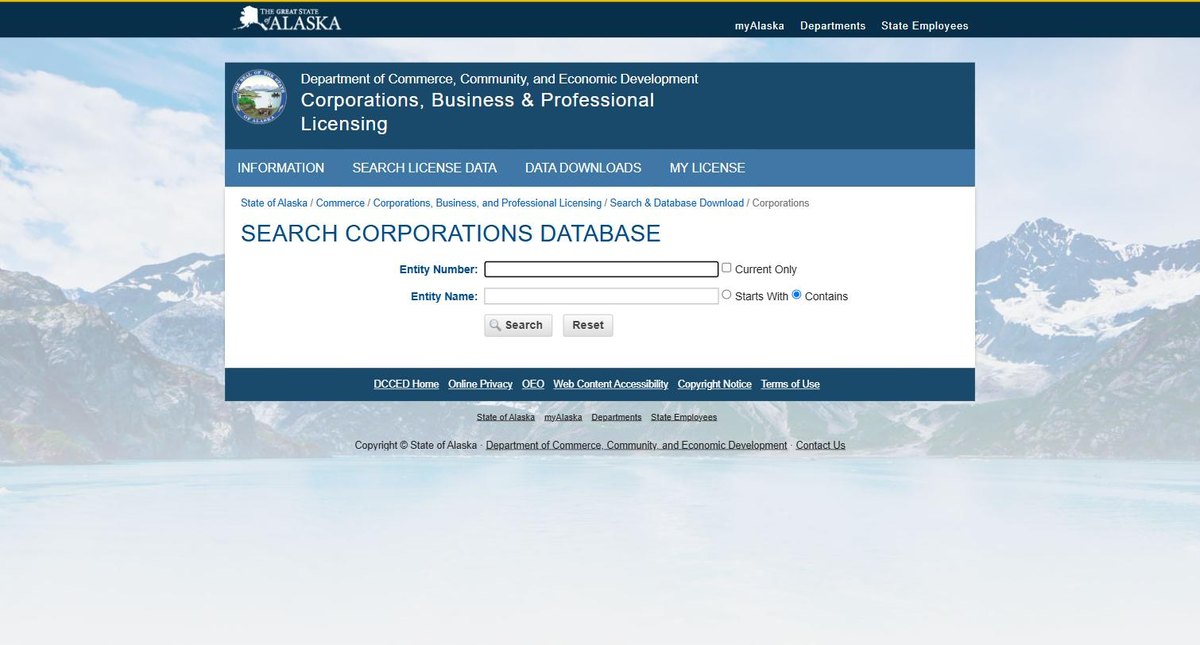Enable the Current Only checkbox
Viewport: 1200px width, 645px height.
(727, 268)
